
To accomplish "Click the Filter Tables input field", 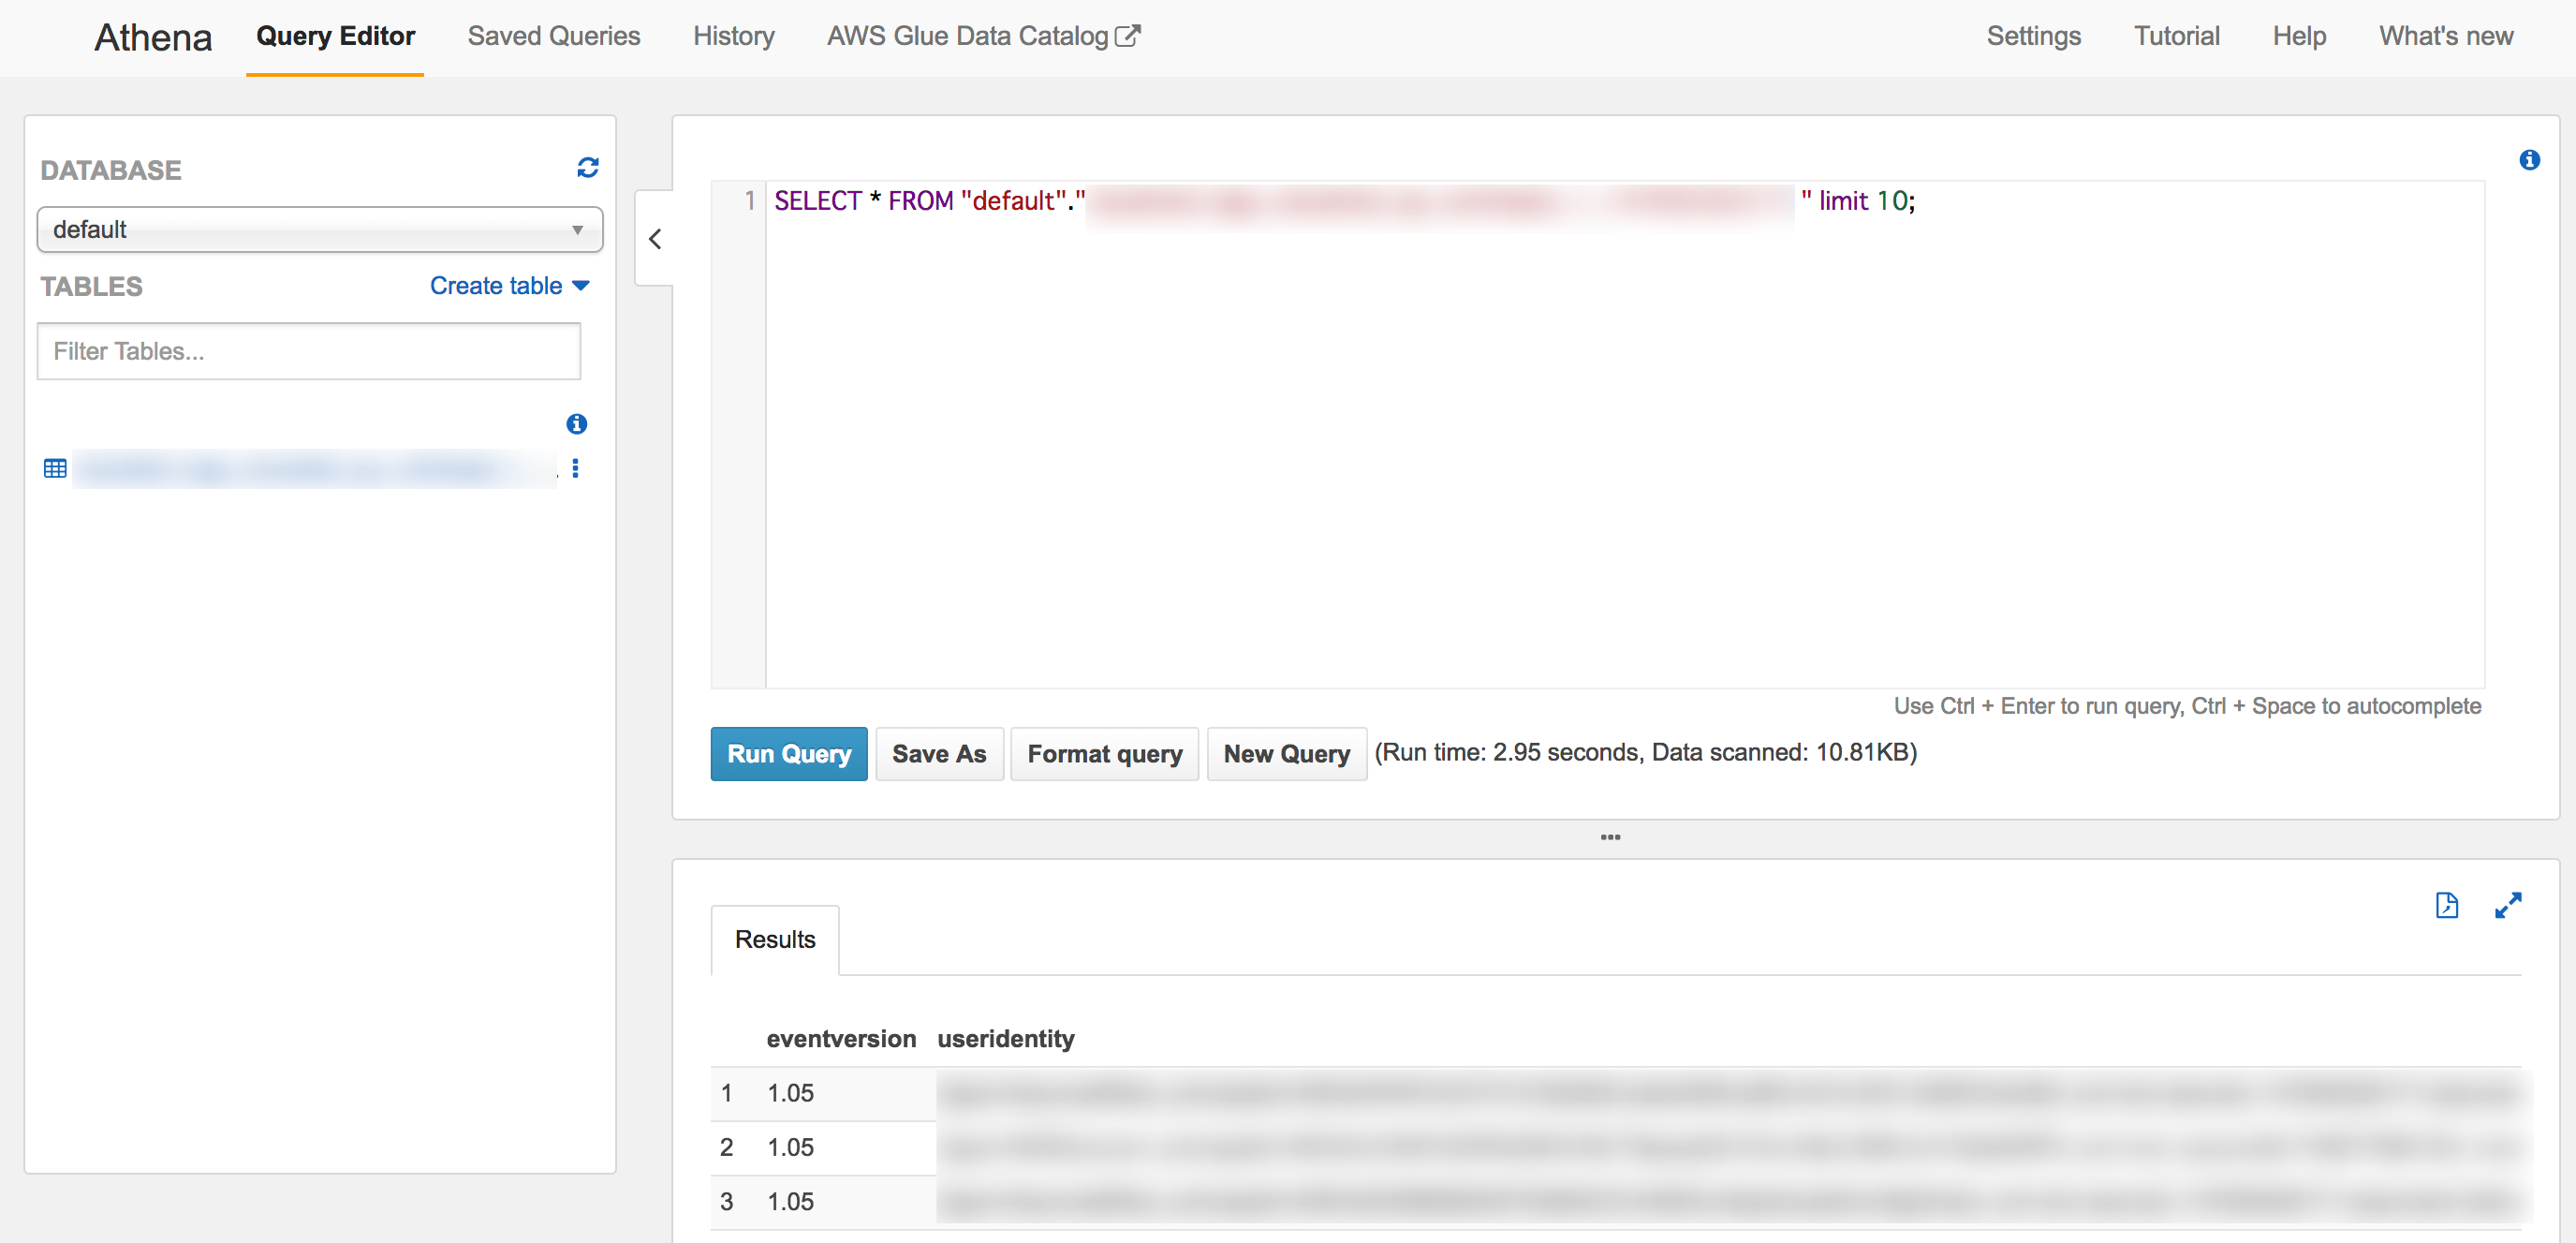I will (308, 351).
